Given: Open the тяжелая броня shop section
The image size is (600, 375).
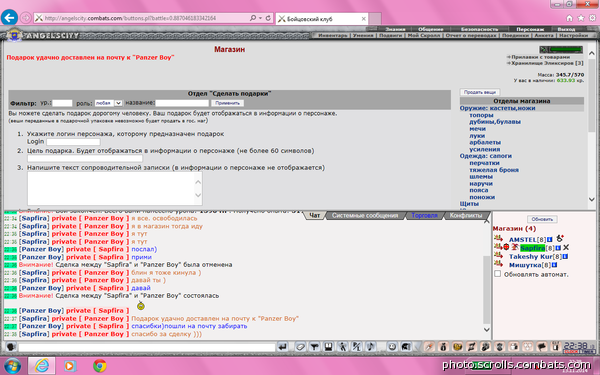Looking at the screenshot, I should (494, 170).
